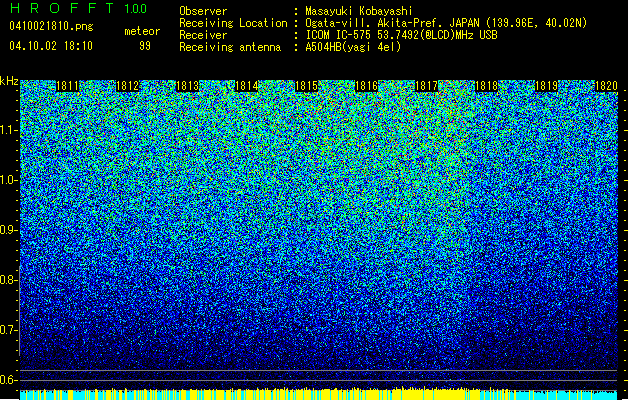The image size is (629, 400).
Task: Click the Receiving Location field label
Action: coord(233,23)
